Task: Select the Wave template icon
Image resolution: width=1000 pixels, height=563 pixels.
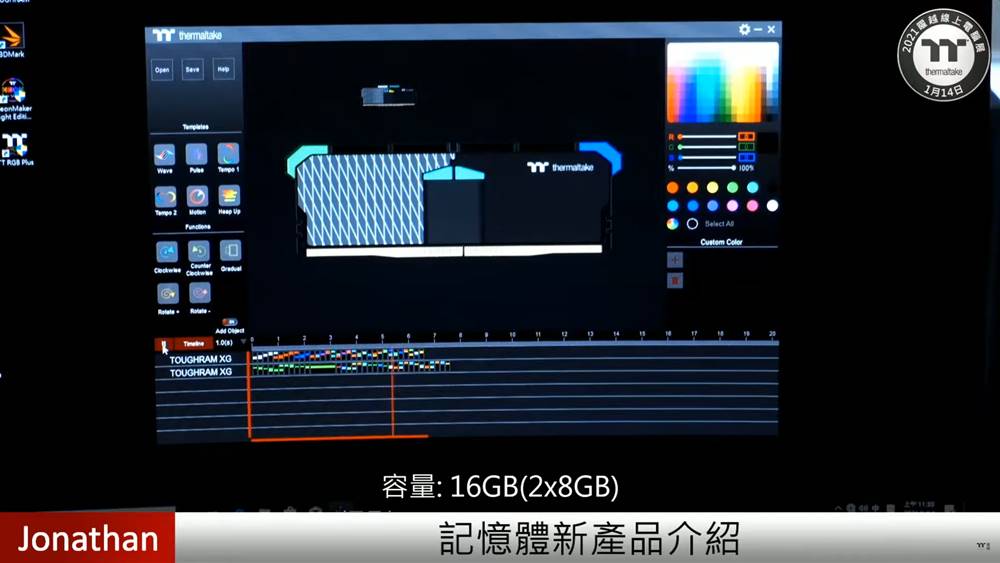Action: [x=165, y=155]
